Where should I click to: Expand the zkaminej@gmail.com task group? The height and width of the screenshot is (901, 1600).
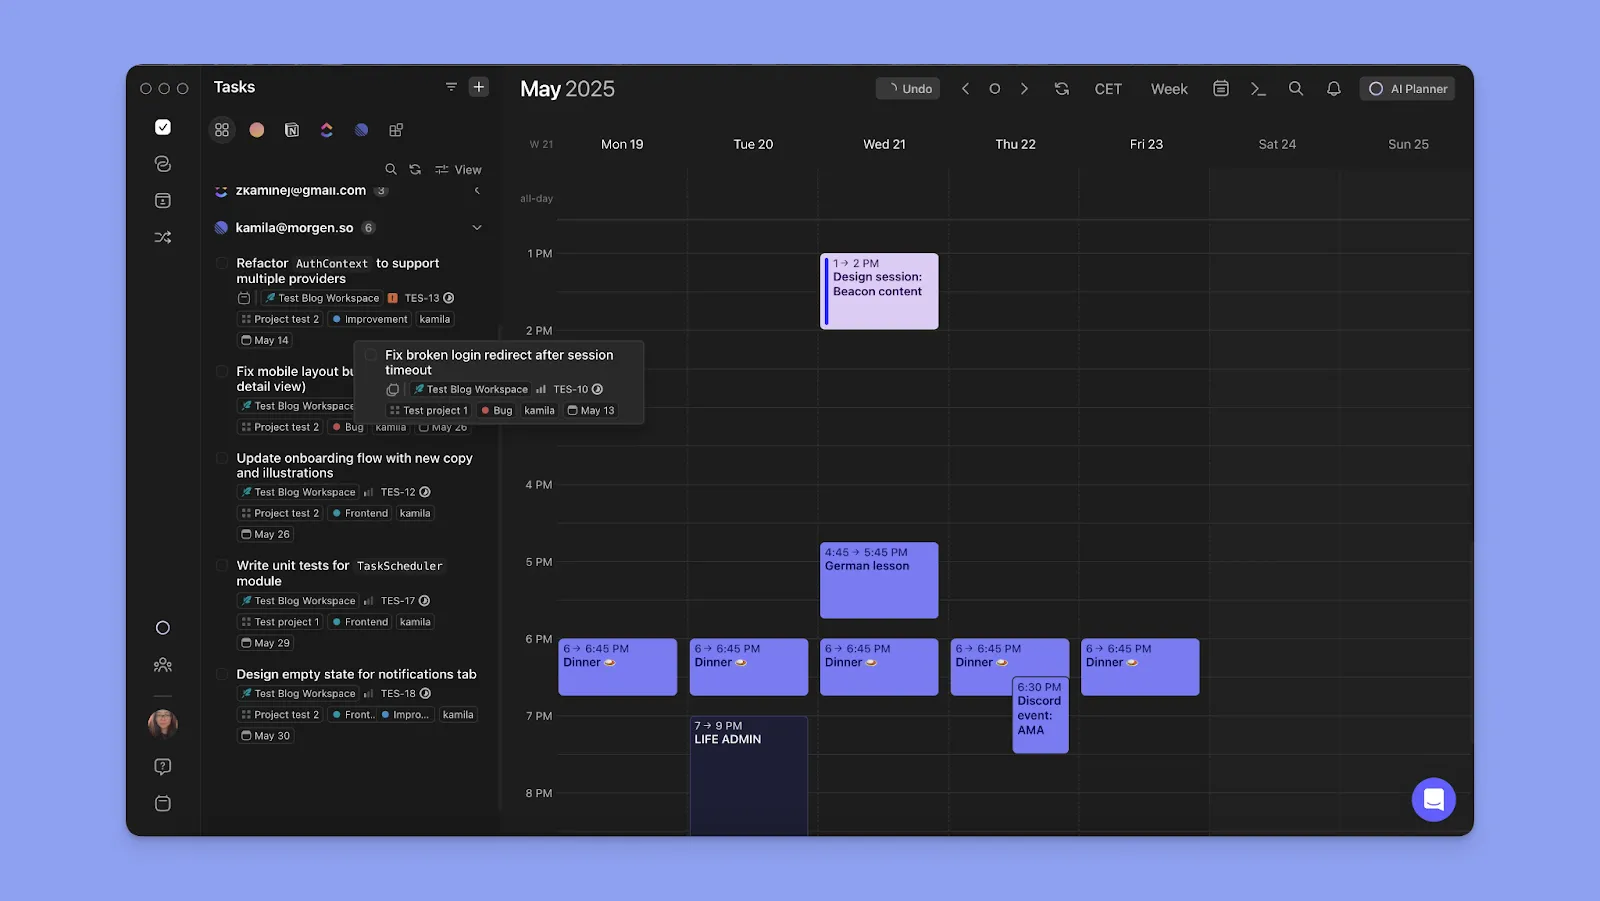[477, 190]
